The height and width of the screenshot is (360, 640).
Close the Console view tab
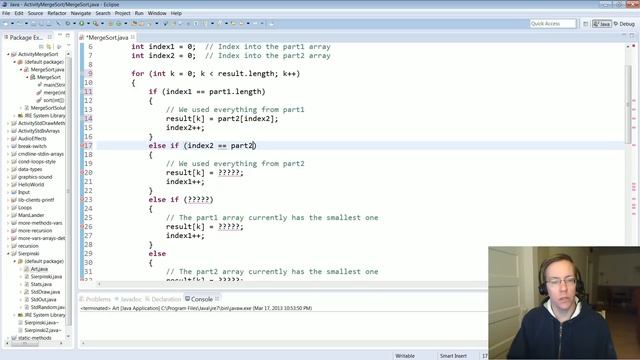(217, 299)
